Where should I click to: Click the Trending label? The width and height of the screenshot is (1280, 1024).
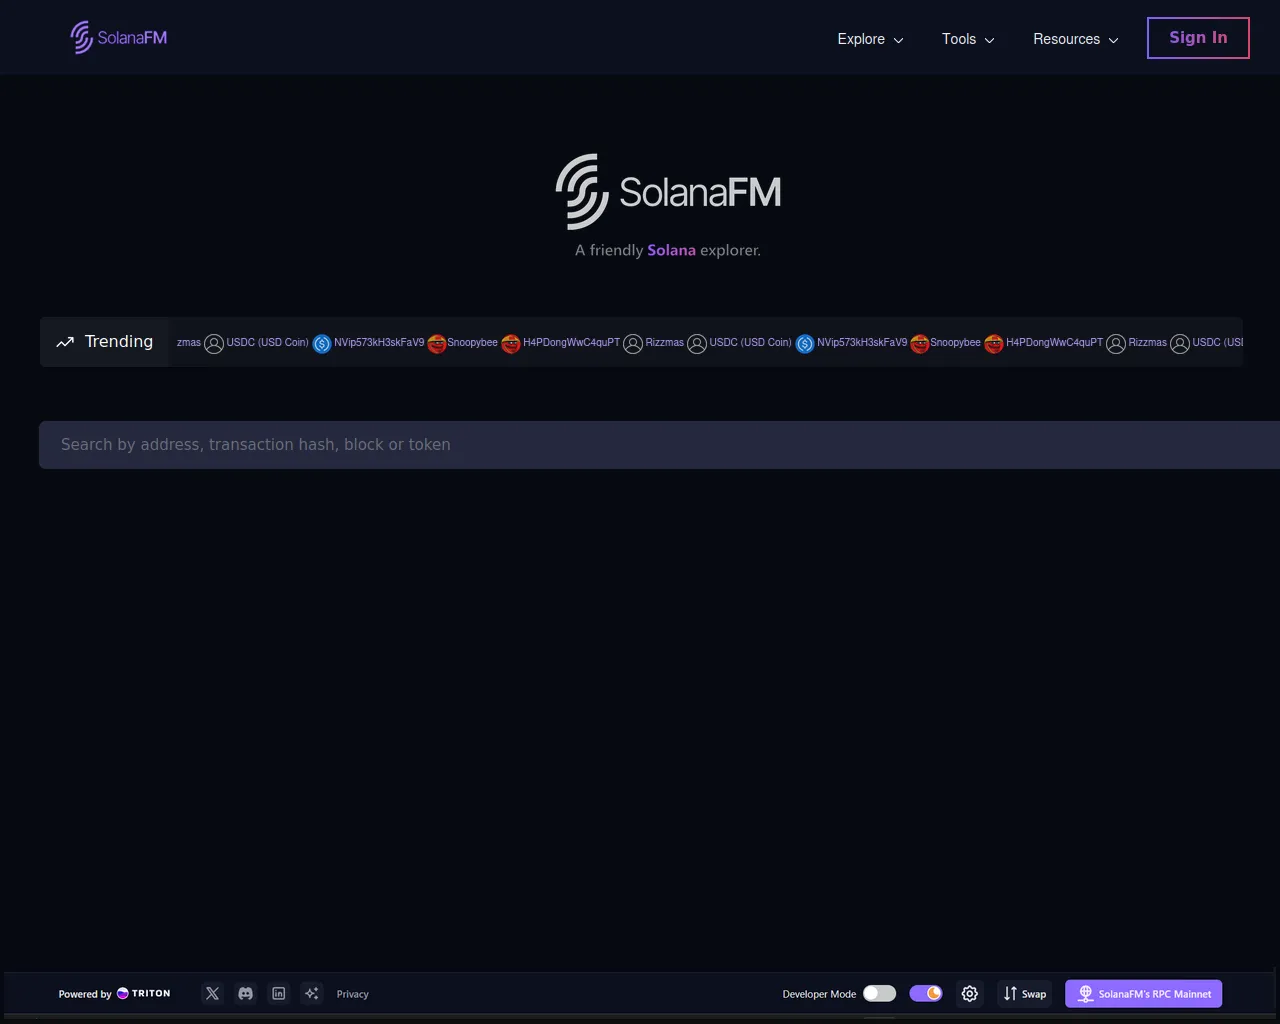(x=119, y=342)
